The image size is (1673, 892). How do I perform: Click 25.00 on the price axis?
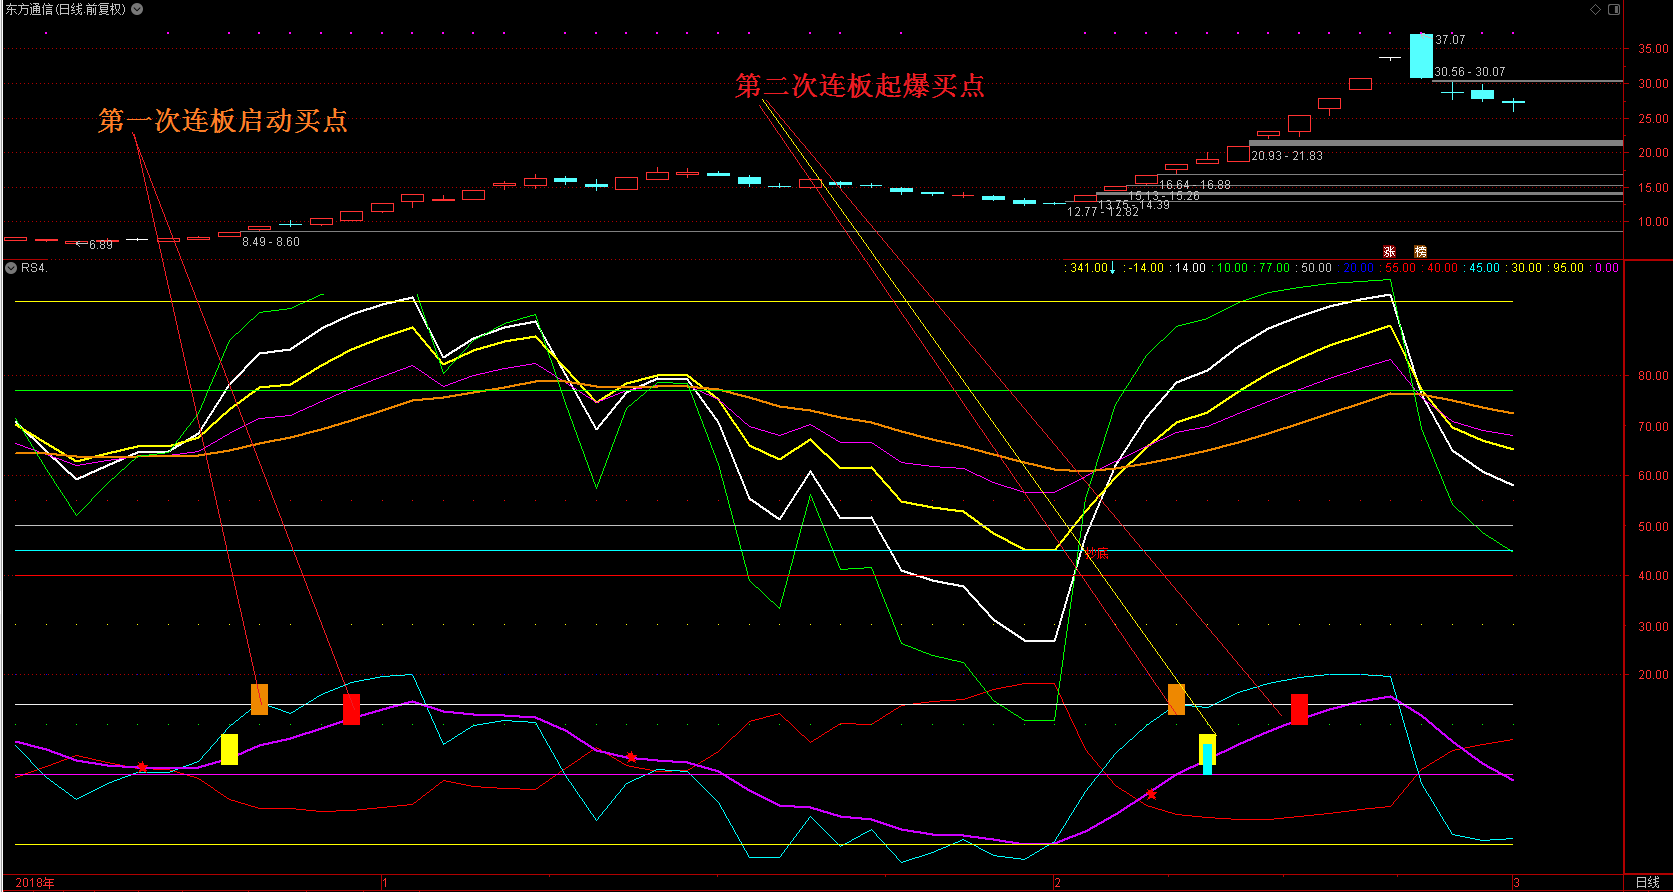coord(1652,119)
